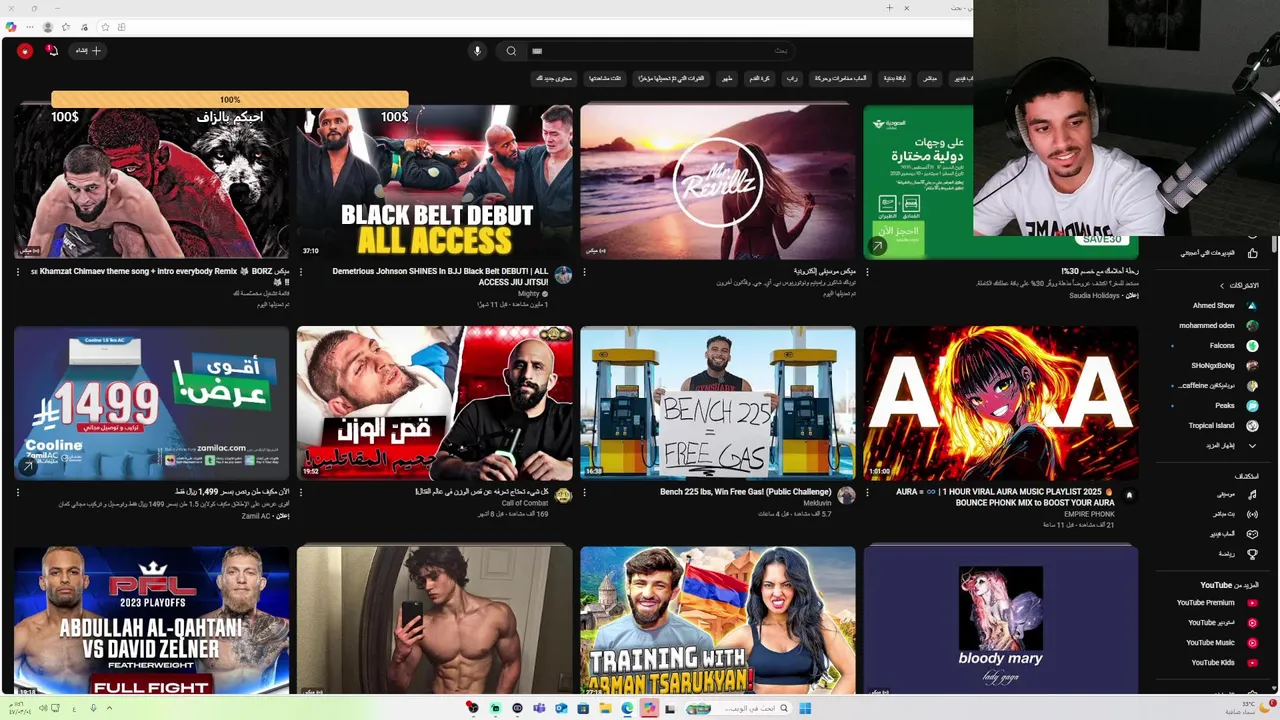Open the Mekluvin channel avatar
This screenshot has width=1280, height=720.
[846, 496]
